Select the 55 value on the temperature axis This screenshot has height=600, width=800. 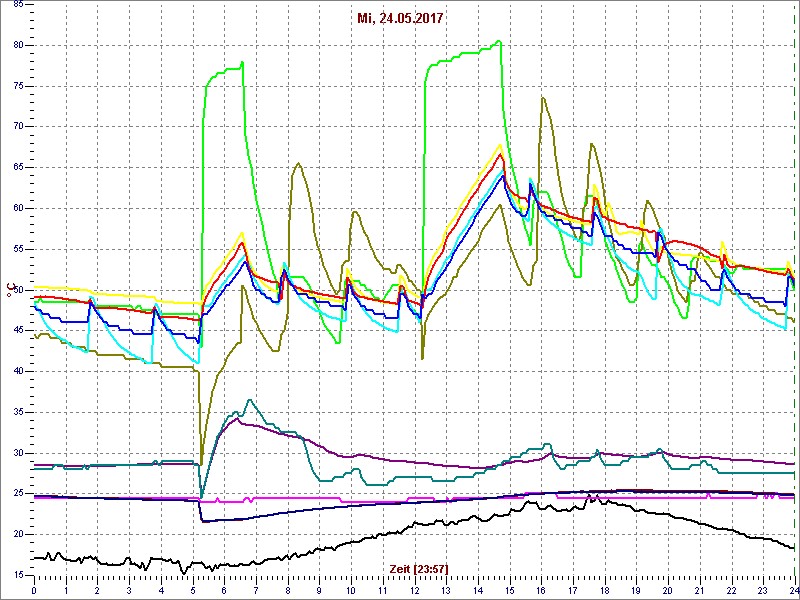16,249
